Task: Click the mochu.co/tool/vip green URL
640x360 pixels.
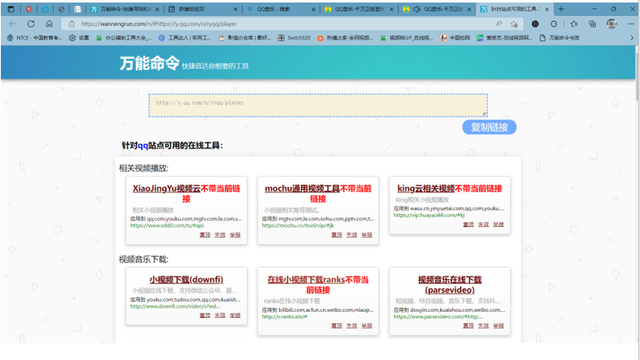Action: [x=298, y=225]
